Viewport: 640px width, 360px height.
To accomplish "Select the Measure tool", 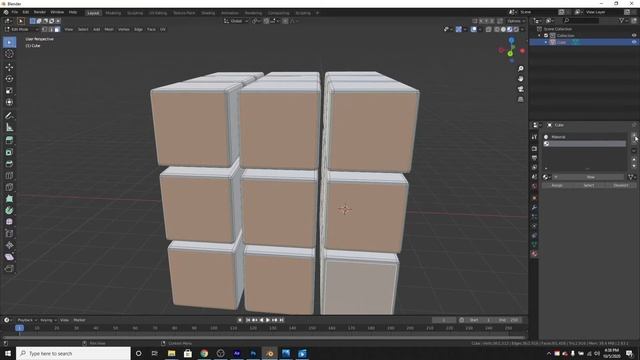I will click(9, 127).
